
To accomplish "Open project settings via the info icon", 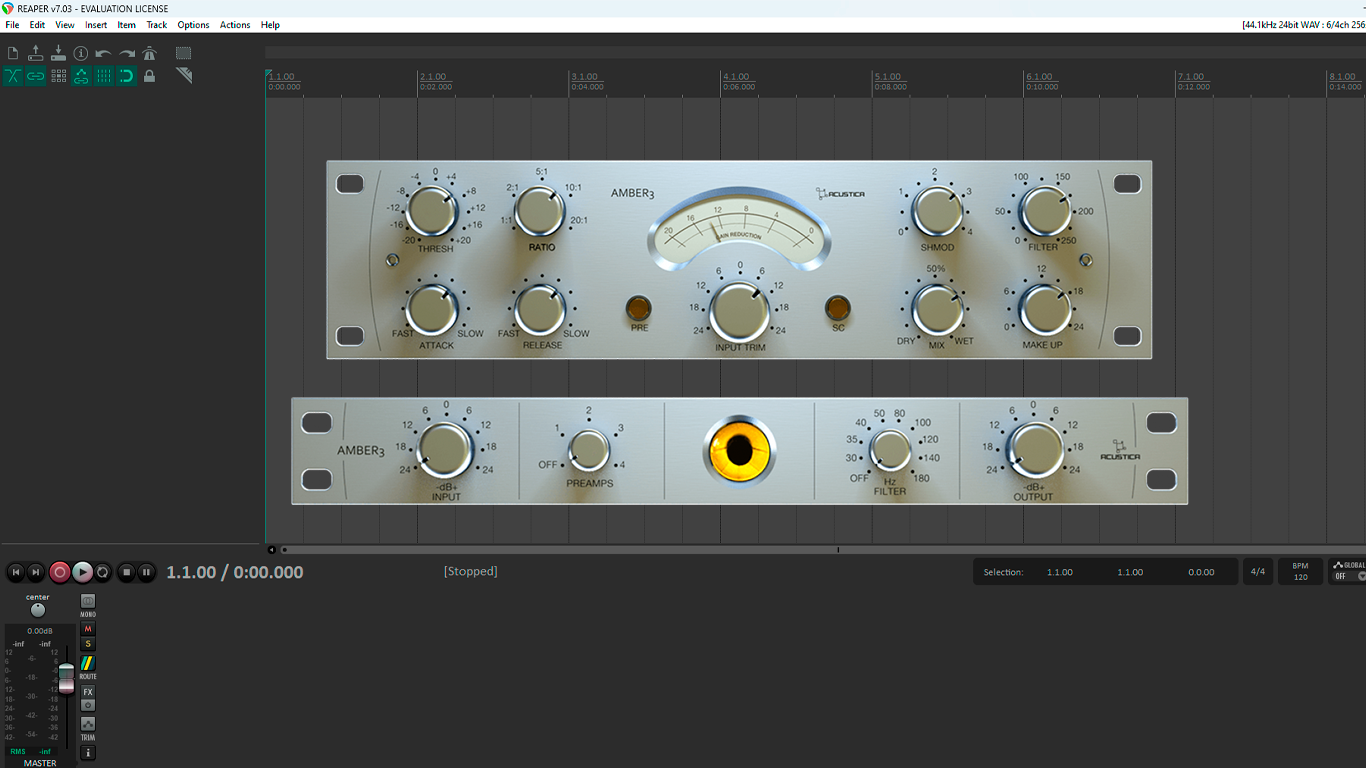I will (x=81, y=53).
